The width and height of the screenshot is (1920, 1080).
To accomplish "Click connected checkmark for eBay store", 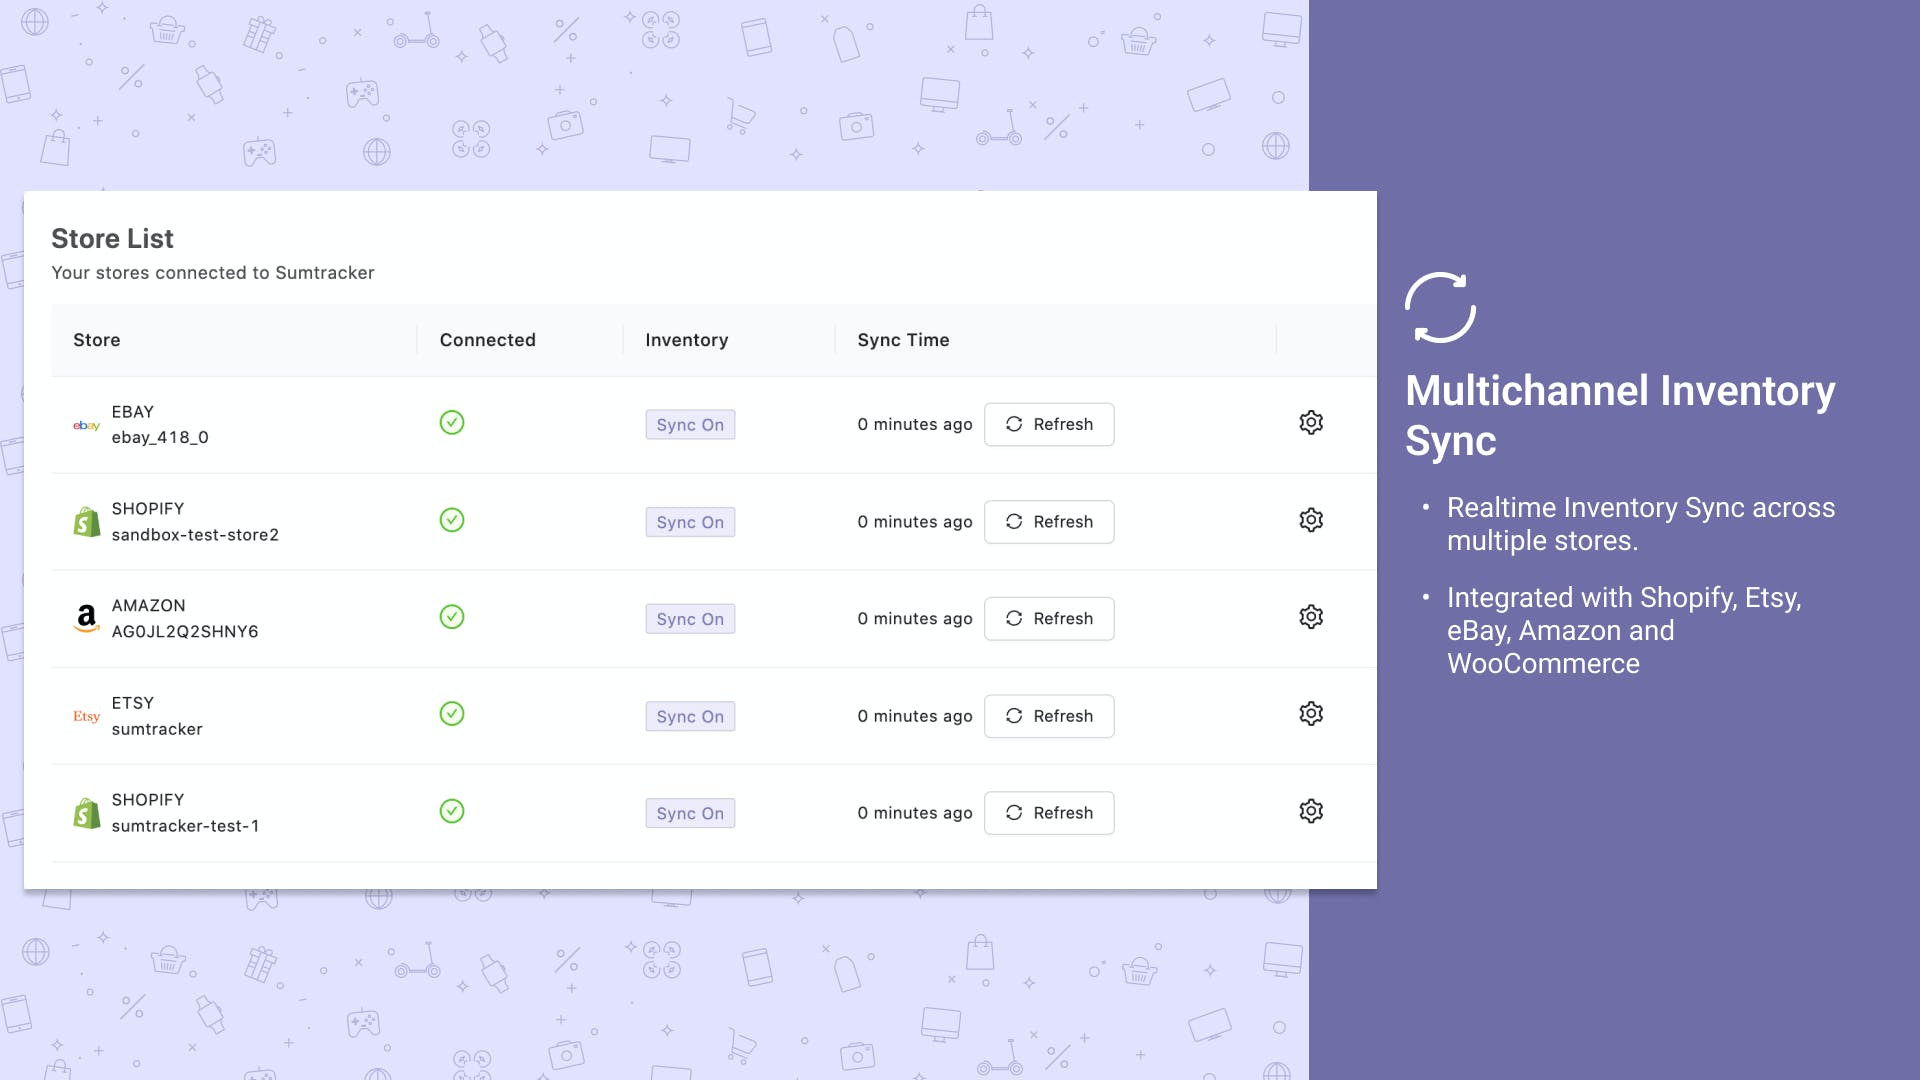I will 452,422.
